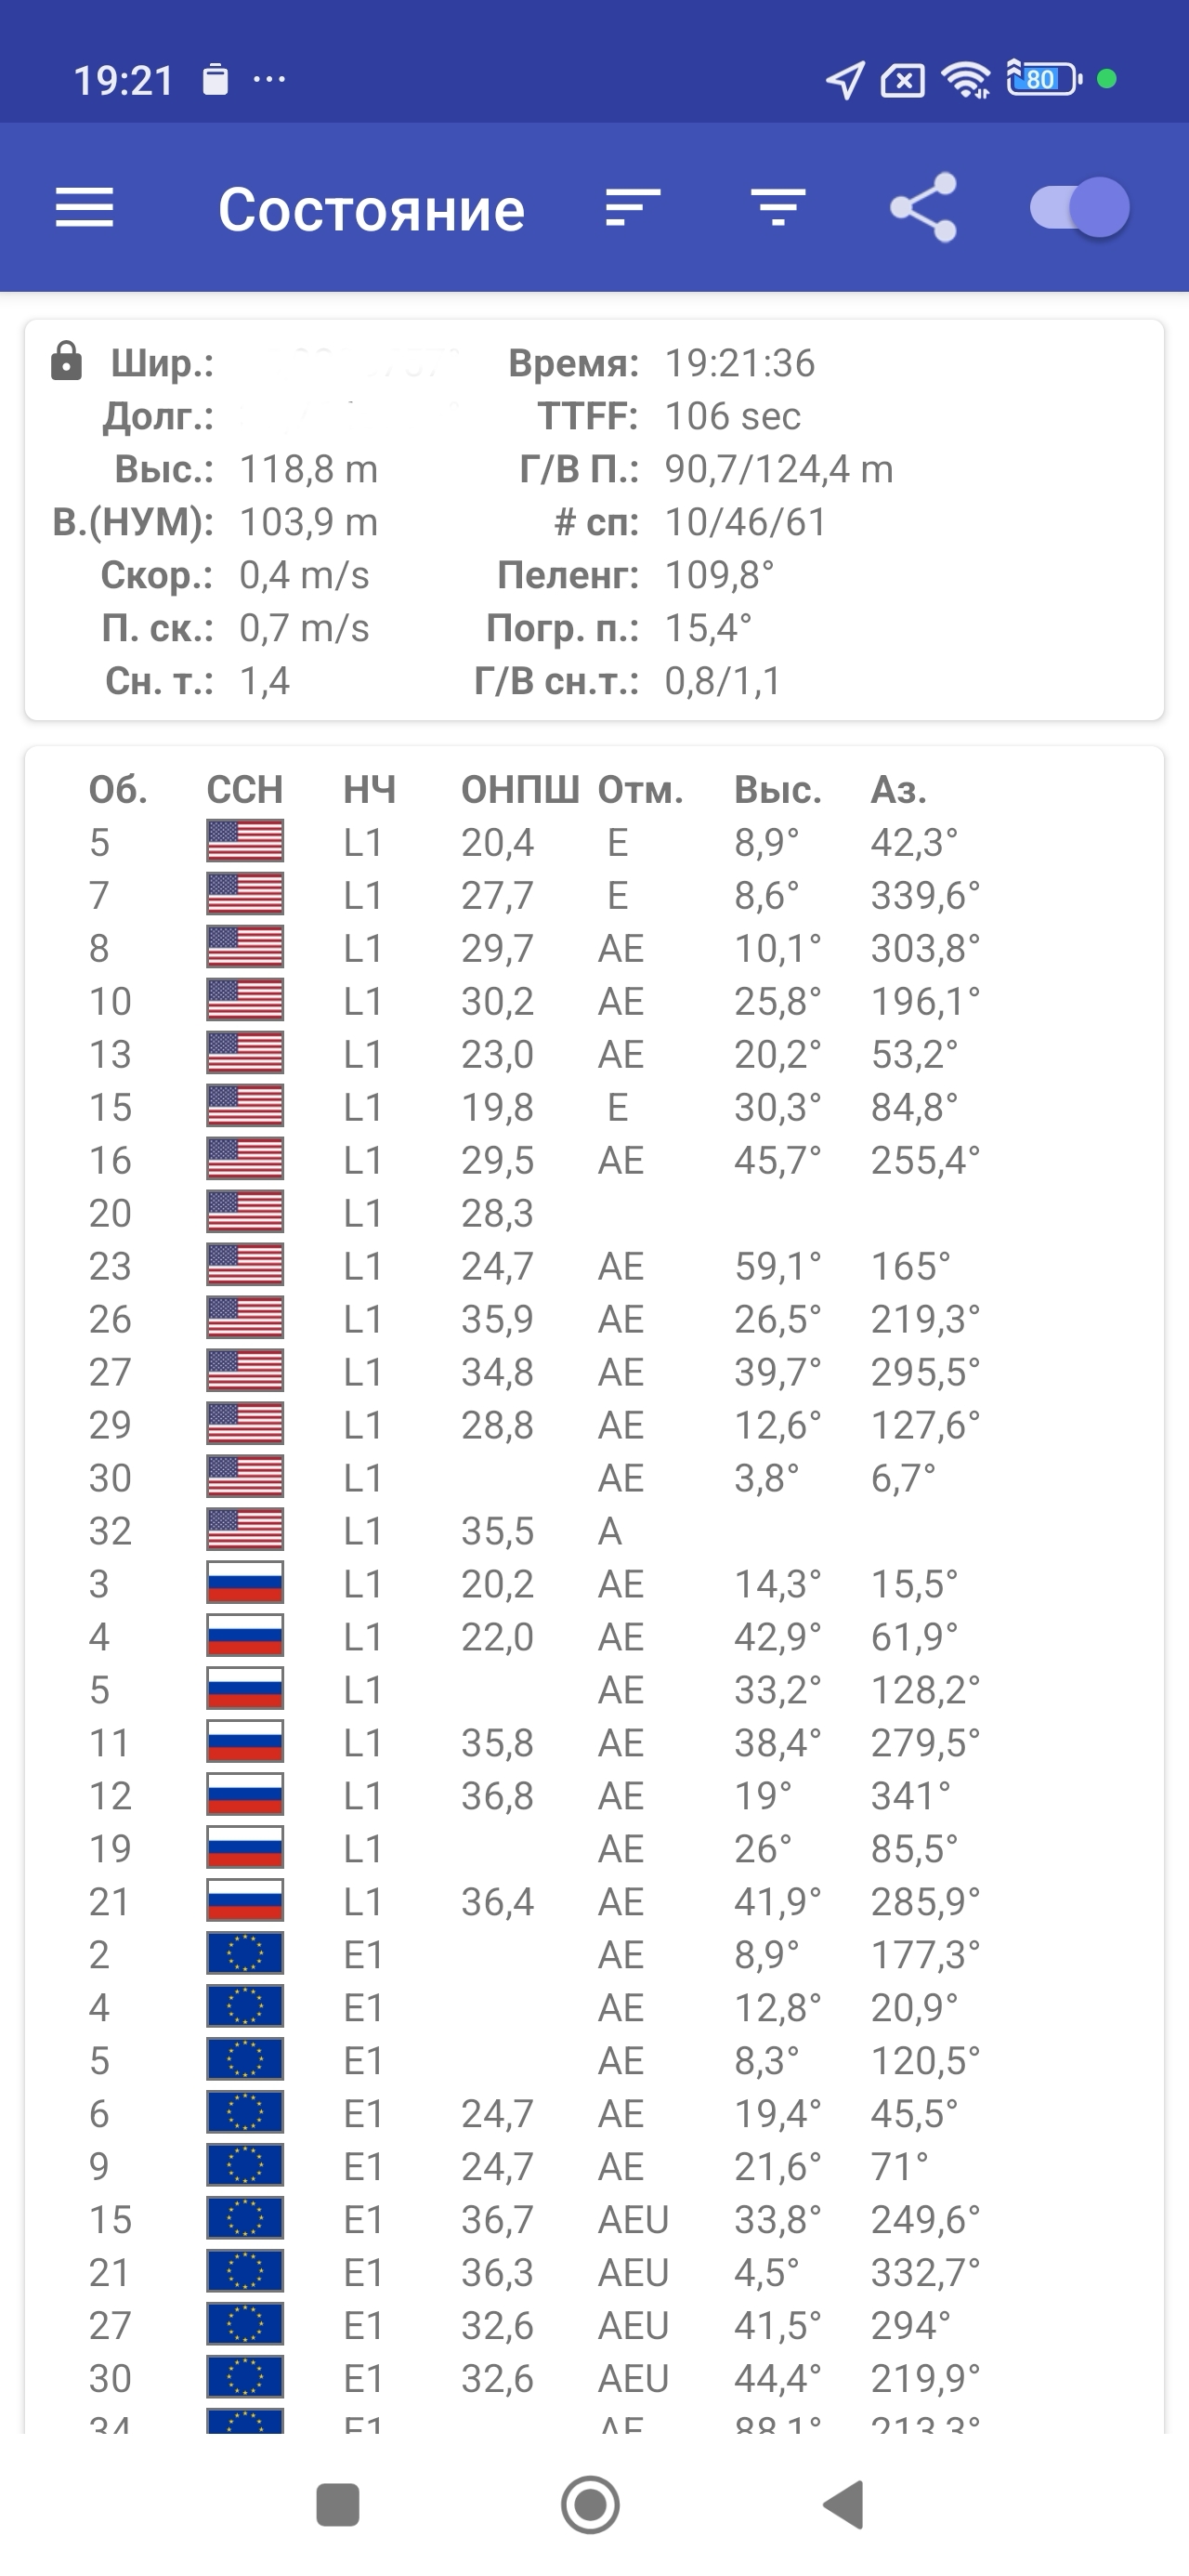Screen dimensions: 1189x2576
Task: Tap the Выс. altitude value 118,8 m
Action: (x=308, y=469)
